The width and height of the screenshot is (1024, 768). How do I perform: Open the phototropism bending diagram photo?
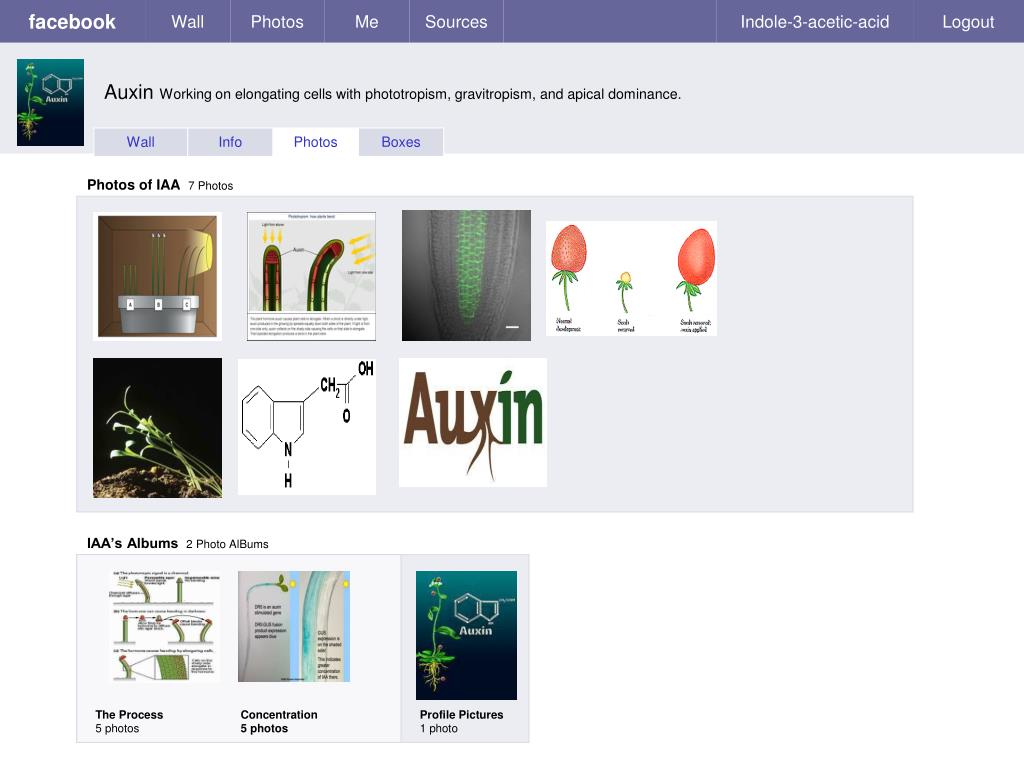(312, 276)
